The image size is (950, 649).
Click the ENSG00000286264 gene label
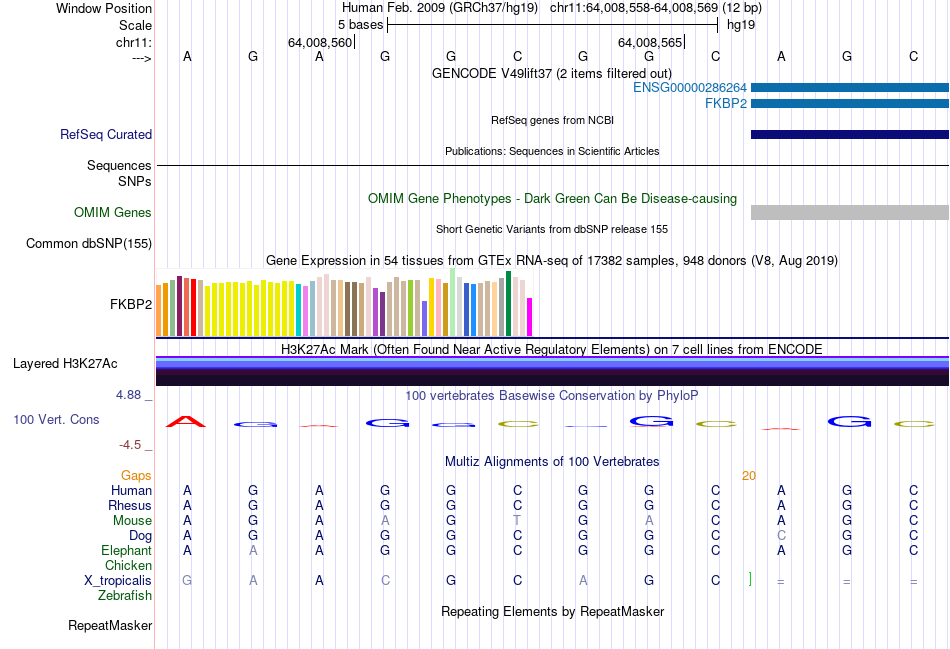689,88
